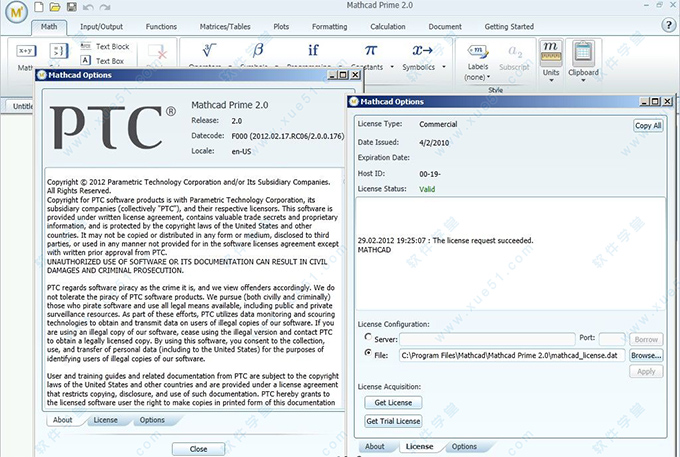The height and width of the screenshot is (457, 680).
Task: Open the Units ruler icon
Action: click(x=551, y=53)
